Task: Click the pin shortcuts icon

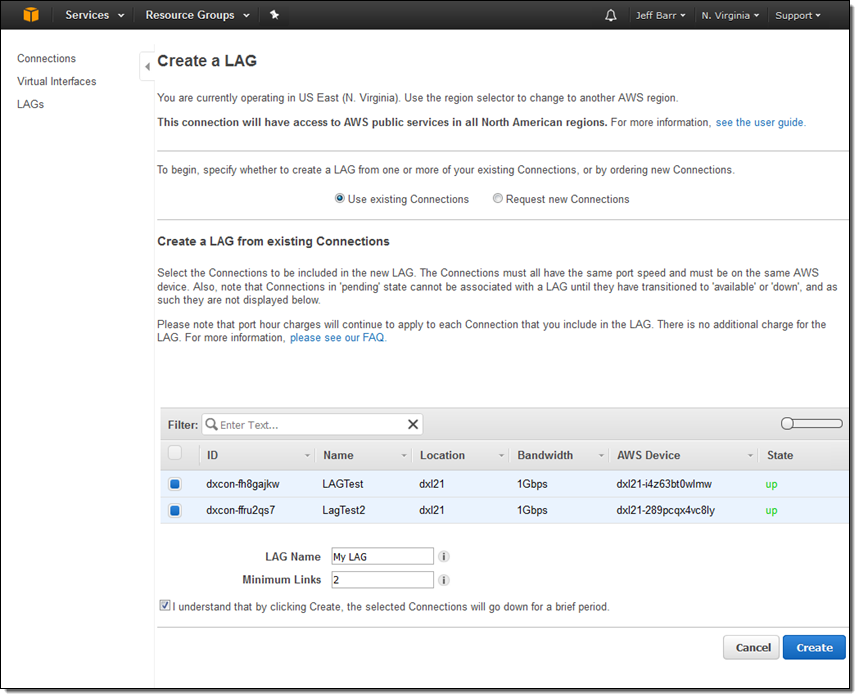Action: pos(274,15)
